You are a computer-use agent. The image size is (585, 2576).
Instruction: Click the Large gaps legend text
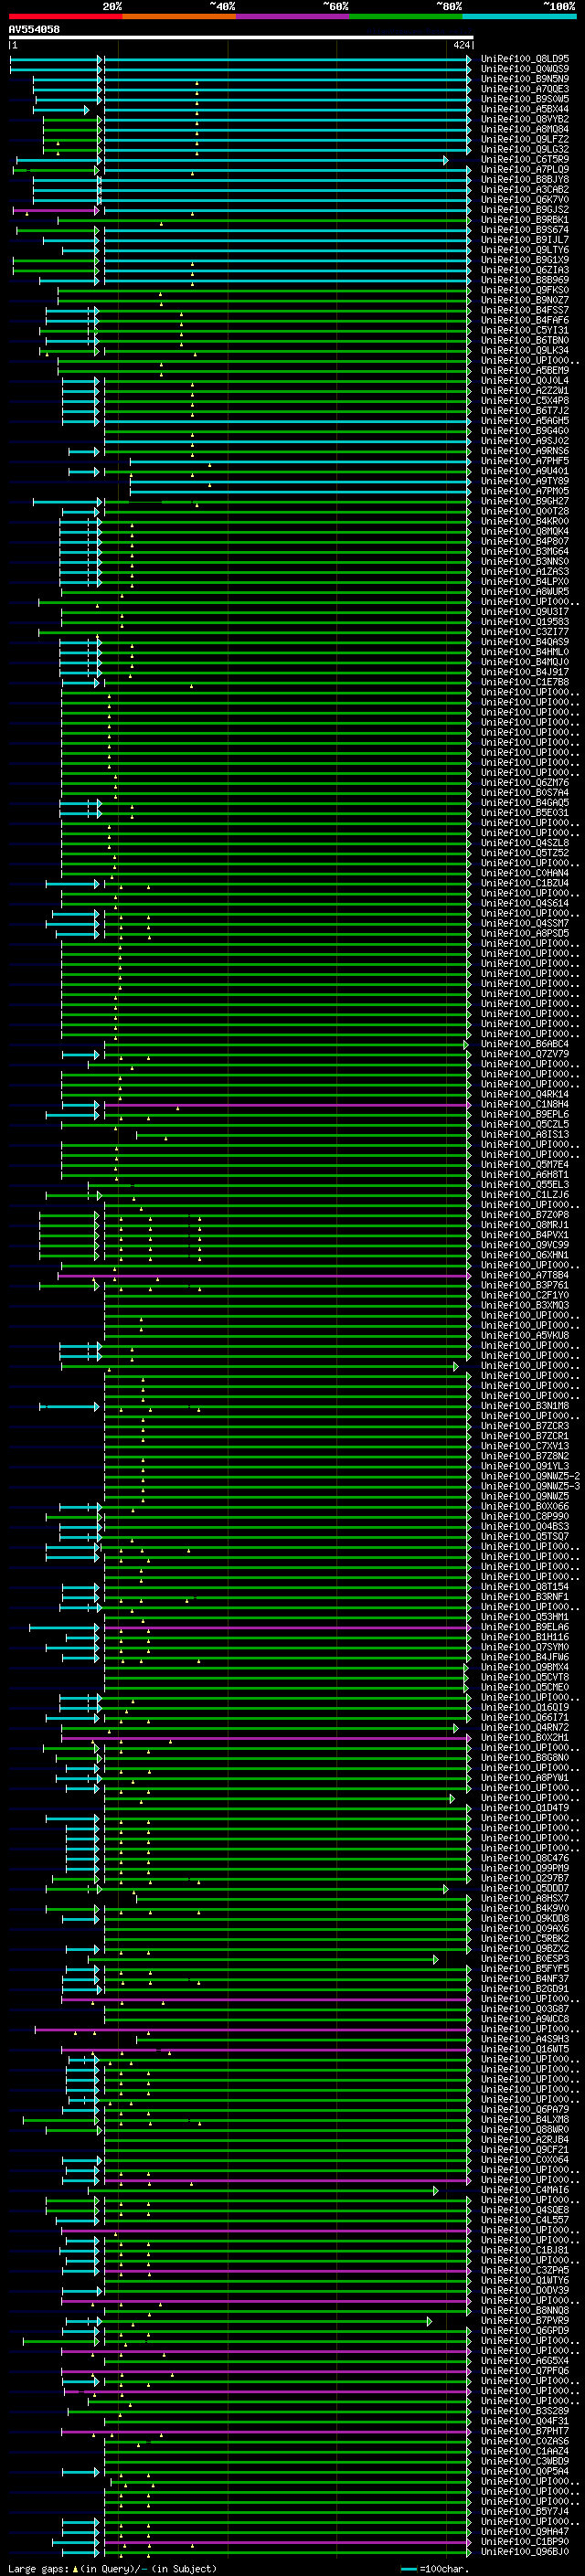click(112, 2568)
